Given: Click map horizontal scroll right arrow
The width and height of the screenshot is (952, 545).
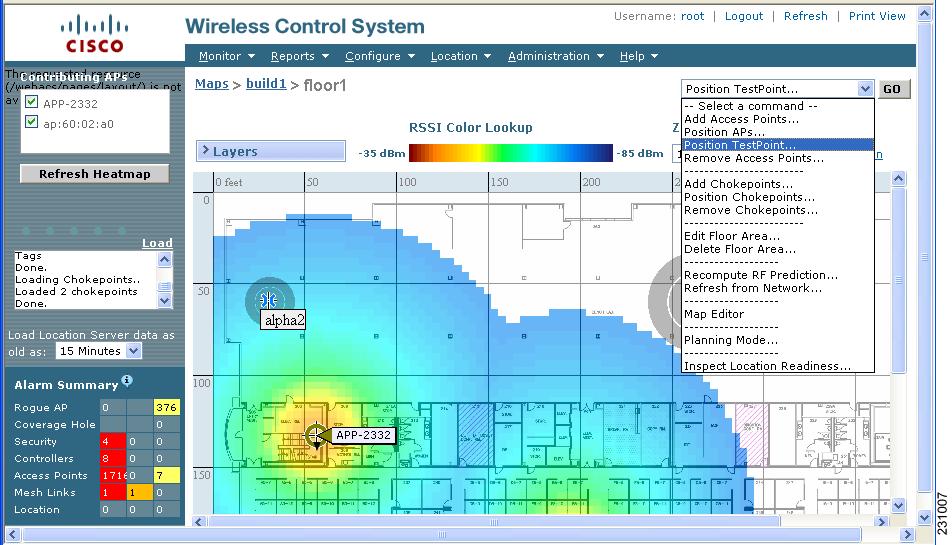Looking at the screenshot, I should [882, 521].
